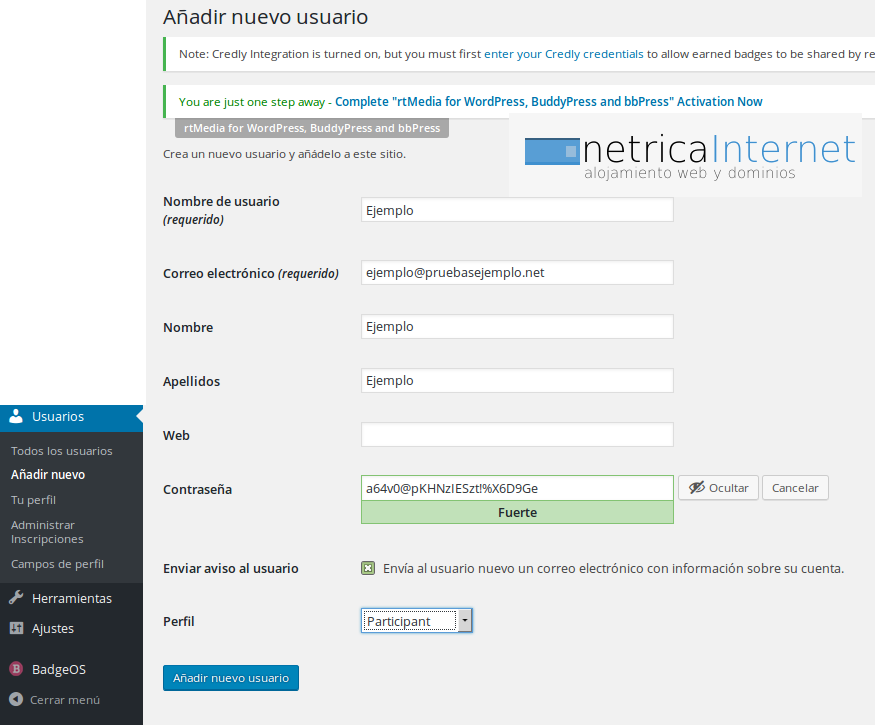
Task: Click the empty Web input field
Action: (517, 434)
